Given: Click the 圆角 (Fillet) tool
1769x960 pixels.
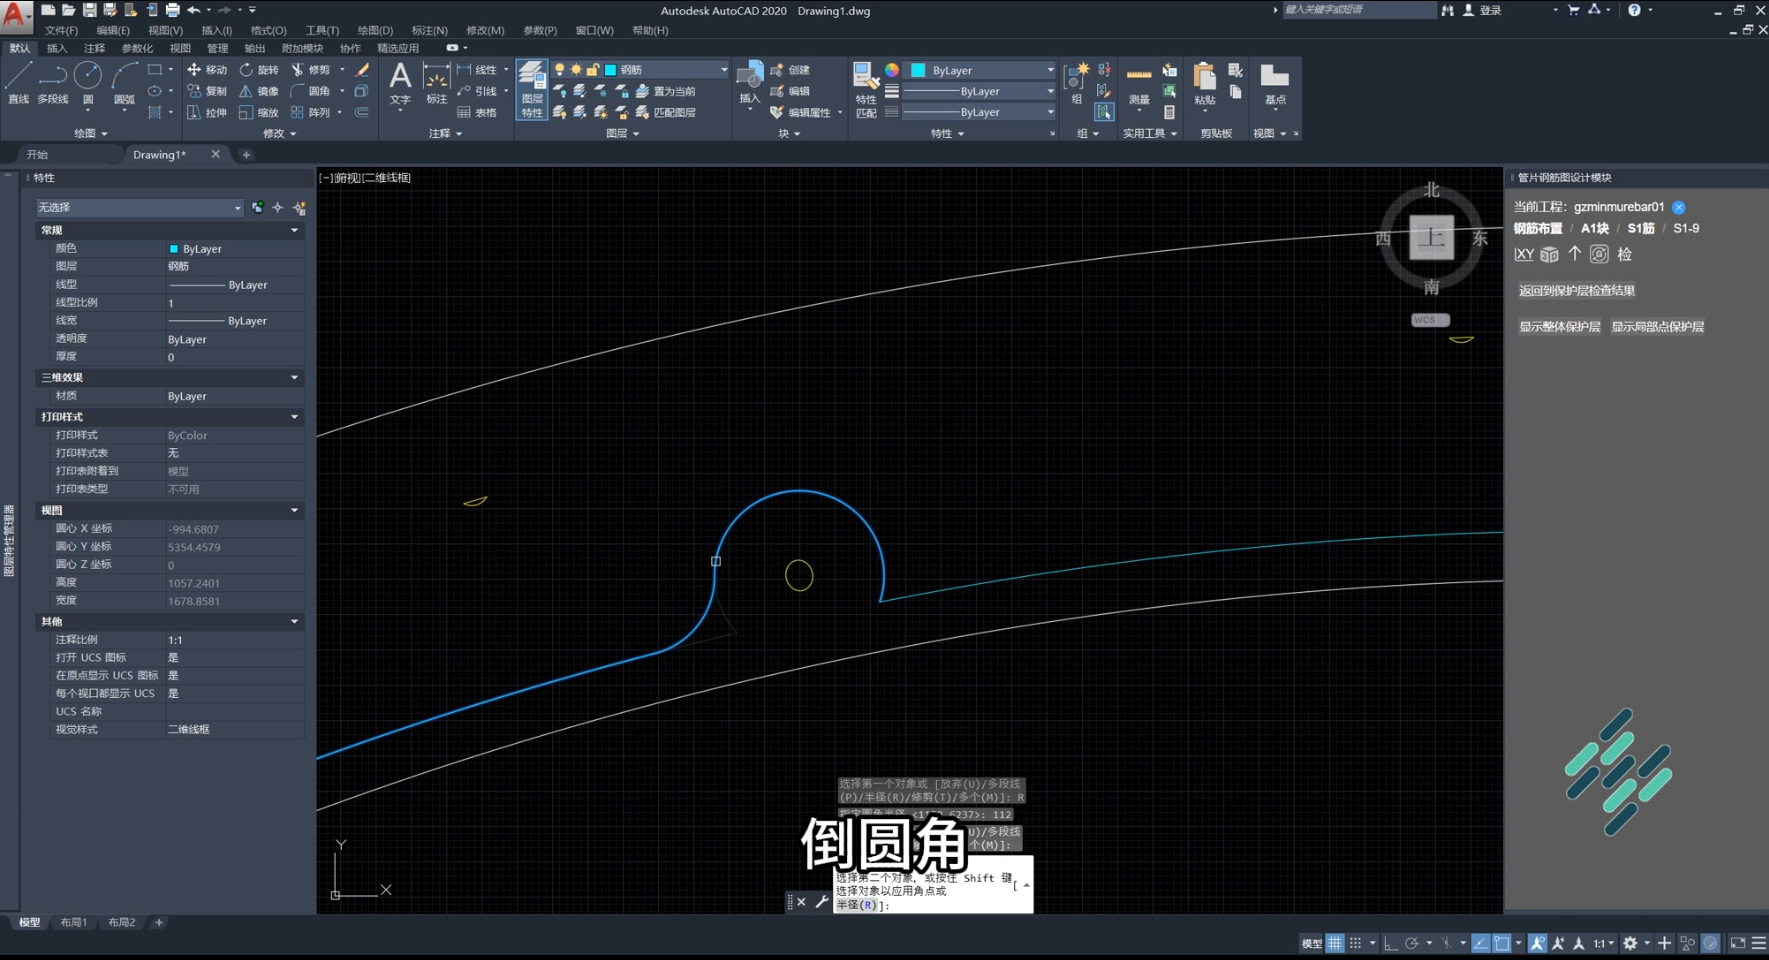Looking at the screenshot, I should tap(311, 91).
